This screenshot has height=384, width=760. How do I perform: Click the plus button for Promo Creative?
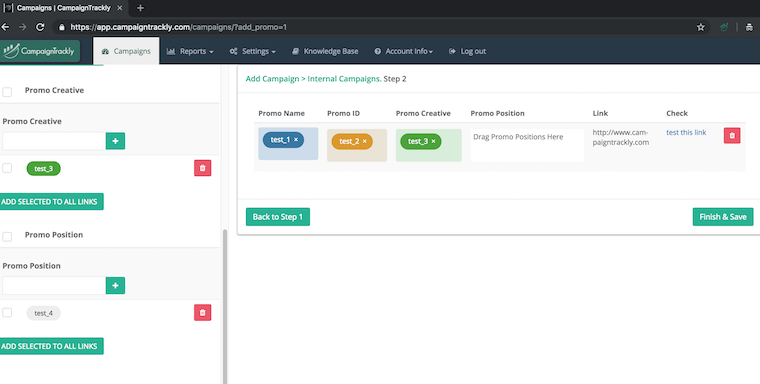tap(115, 141)
